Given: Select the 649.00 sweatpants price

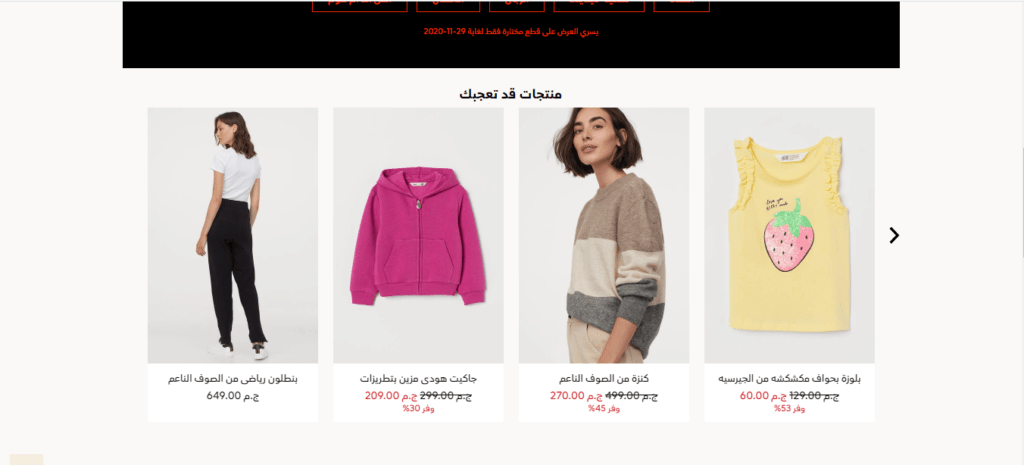Looking at the screenshot, I should click(x=232, y=395).
